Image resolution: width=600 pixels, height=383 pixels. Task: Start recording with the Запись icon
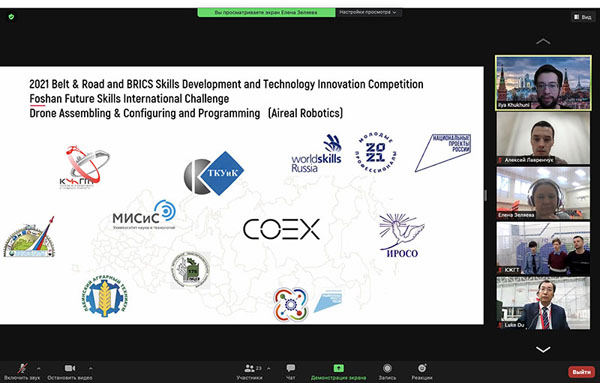pyautogui.click(x=387, y=368)
